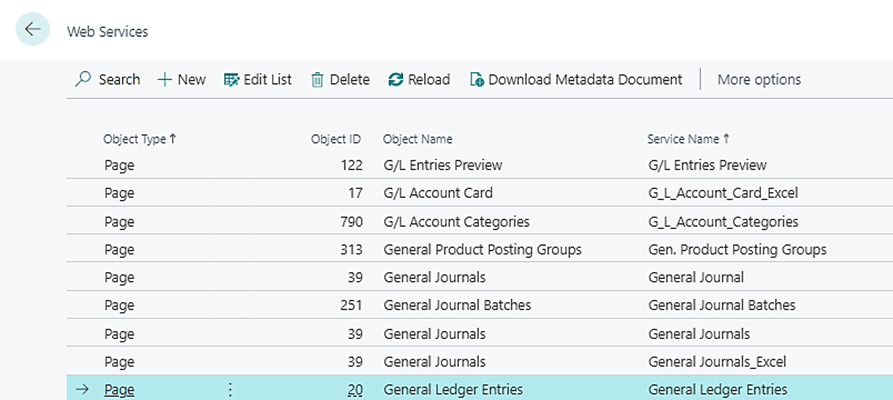Screen dimensions: 893x400
Task: Click the Download Metadata Document icon
Action: pos(477,80)
